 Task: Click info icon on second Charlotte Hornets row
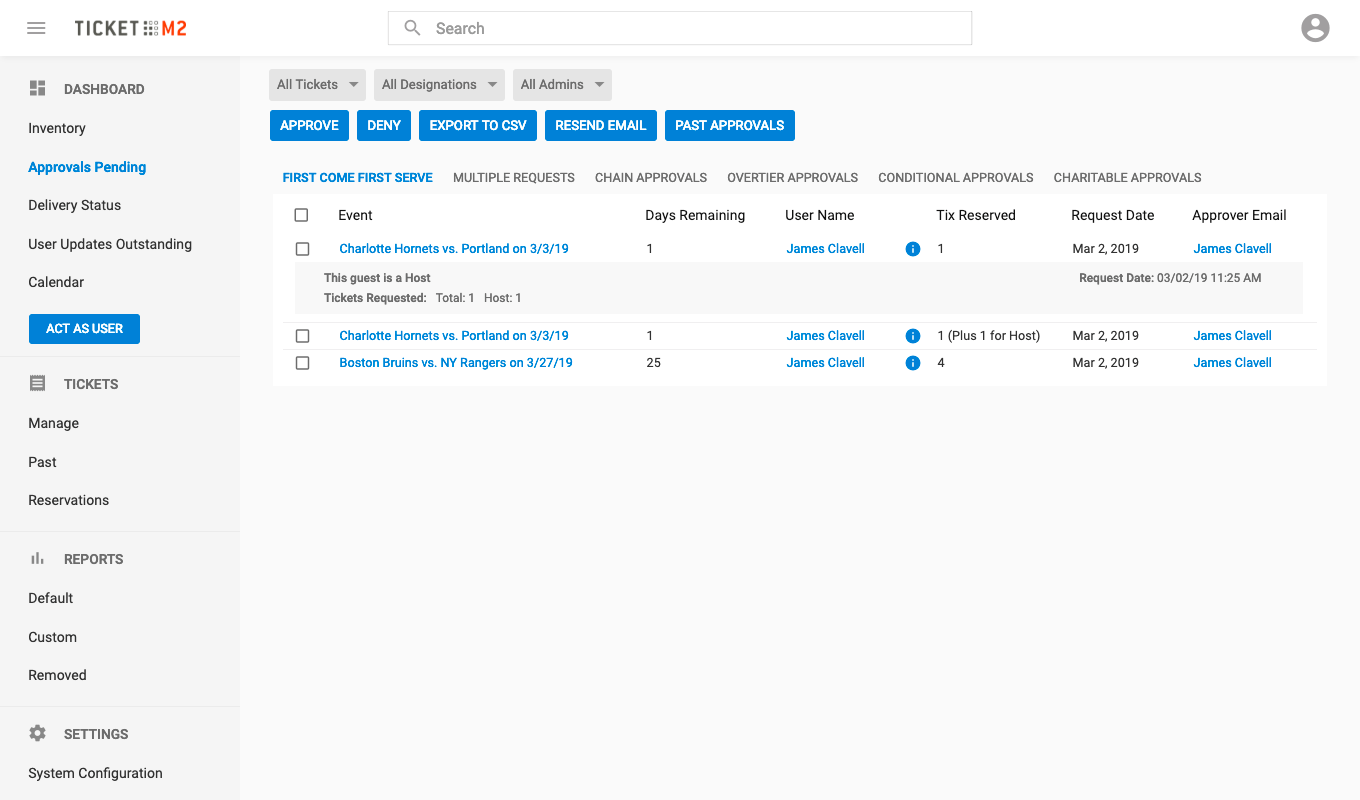[x=912, y=336]
